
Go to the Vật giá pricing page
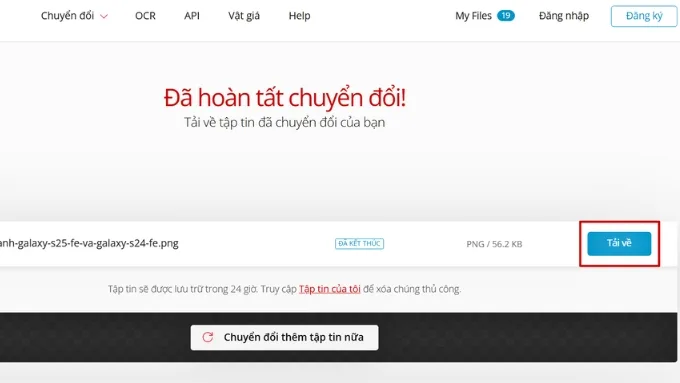(x=244, y=16)
